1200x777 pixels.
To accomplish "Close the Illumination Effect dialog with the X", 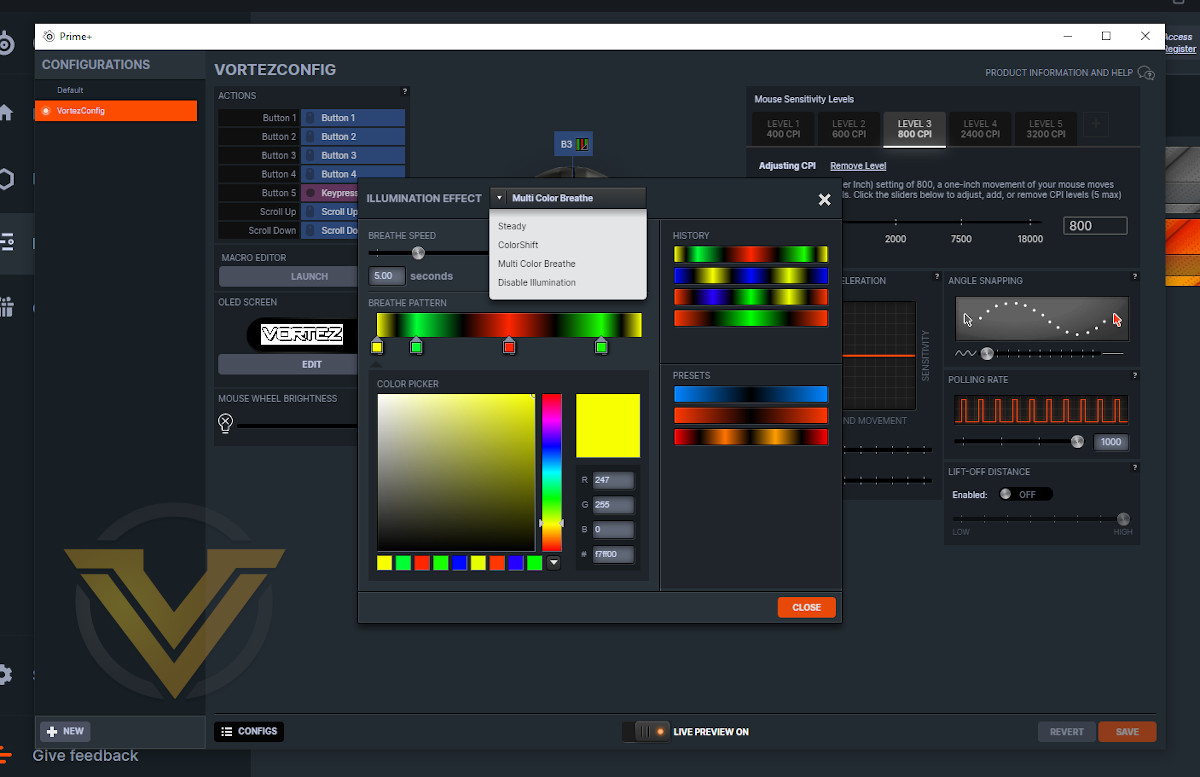I will 825,200.
